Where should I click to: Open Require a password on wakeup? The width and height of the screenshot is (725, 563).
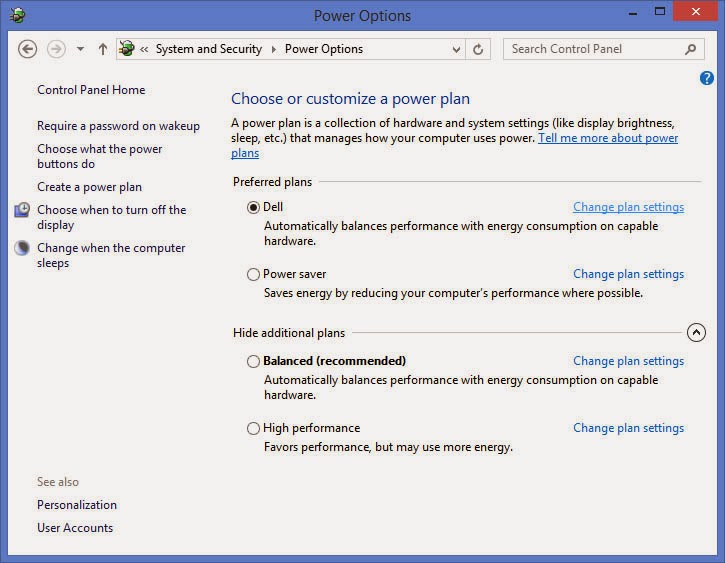pos(118,126)
